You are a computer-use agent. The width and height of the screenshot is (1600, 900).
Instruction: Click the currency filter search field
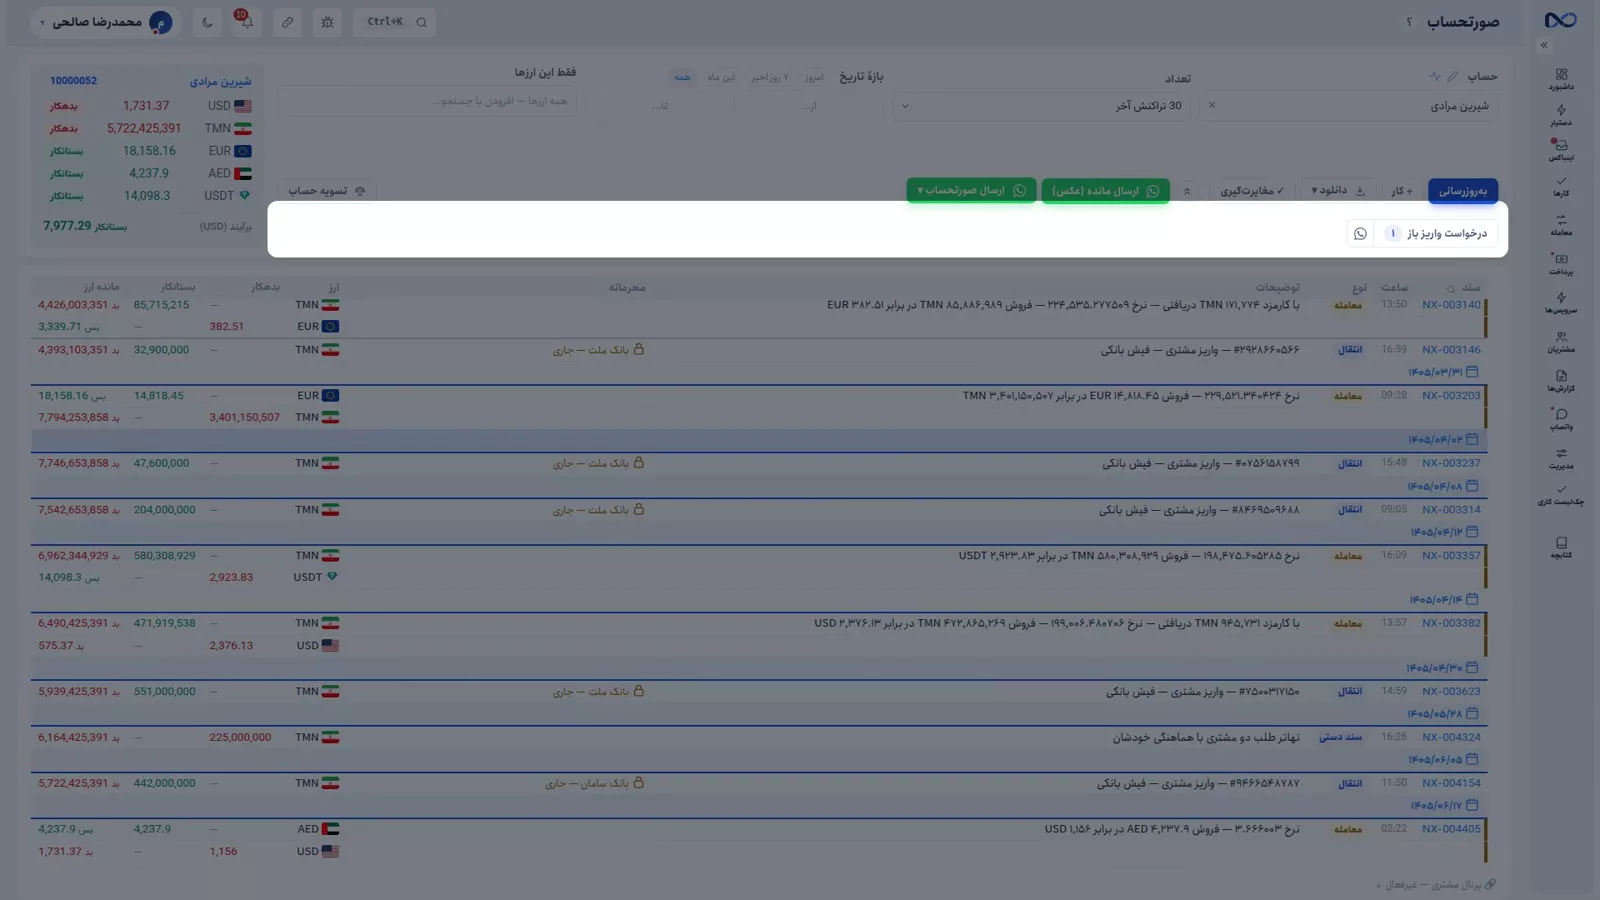coord(428,101)
